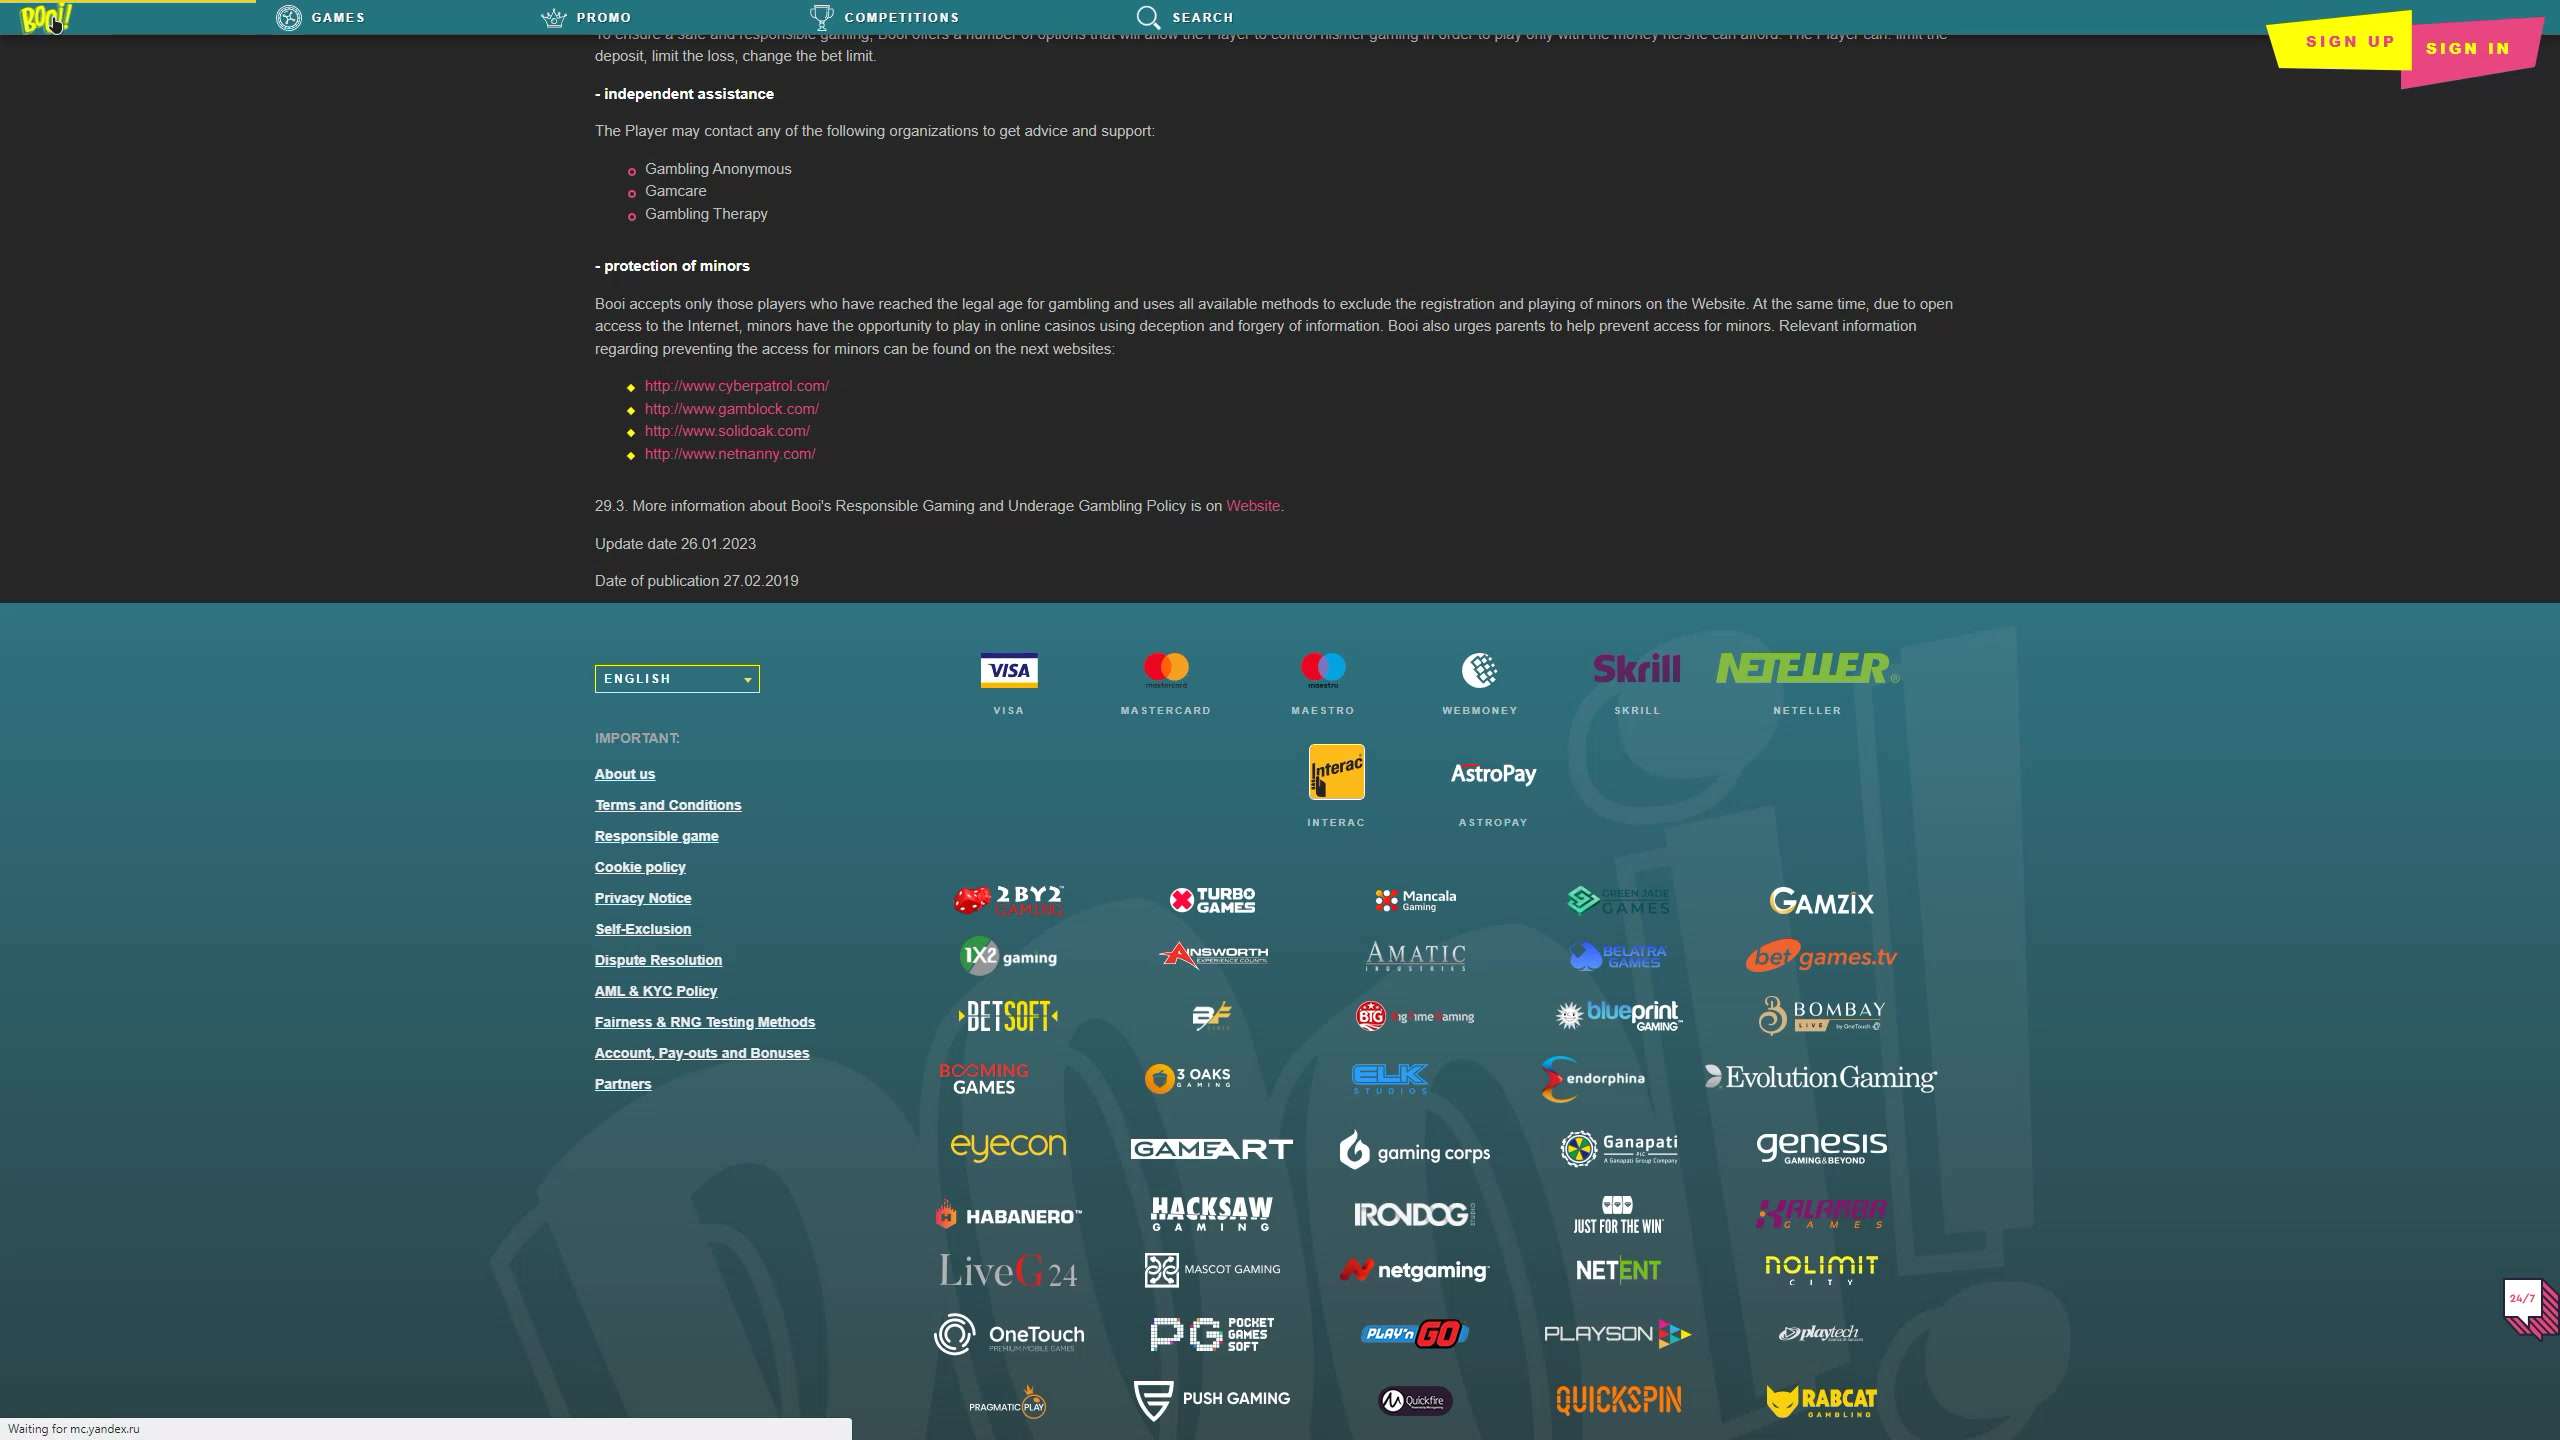This screenshot has height=1440, width=2560.
Task: Open the Responsible game footer link
Action: click(x=656, y=836)
